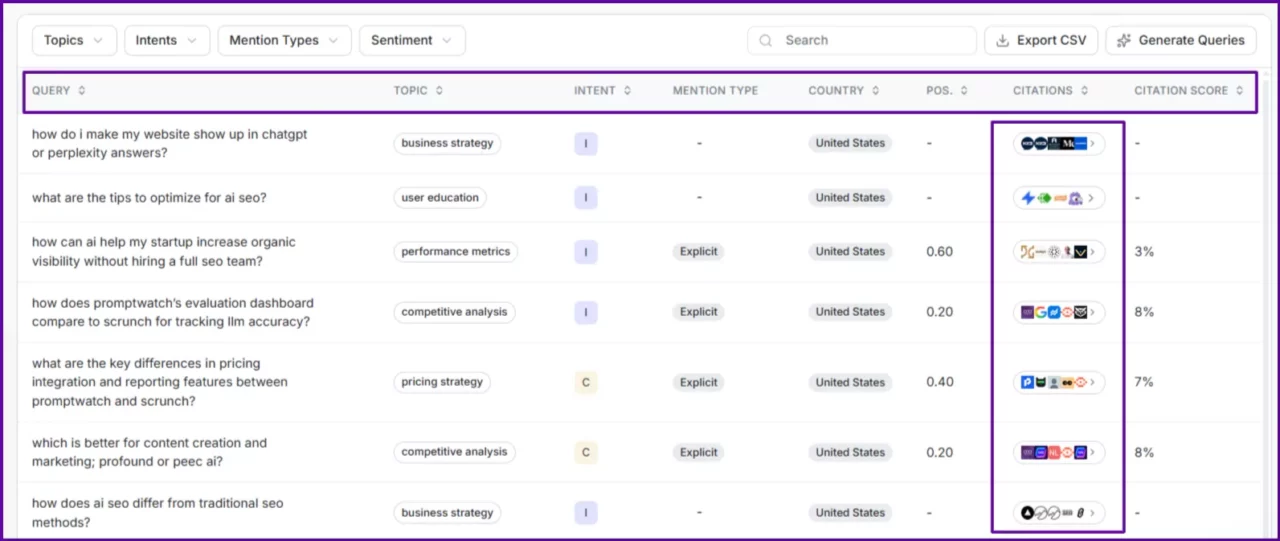Image resolution: width=1280 pixels, height=541 pixels.
Task: Open citations for ai seo tips query
Action: pyautogui.click(x=1059, y=198)
